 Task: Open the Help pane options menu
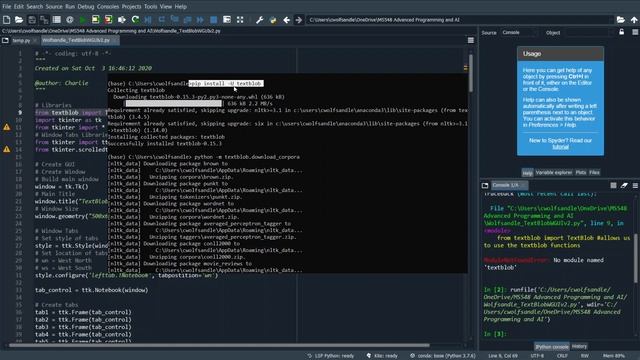point(635,32)
